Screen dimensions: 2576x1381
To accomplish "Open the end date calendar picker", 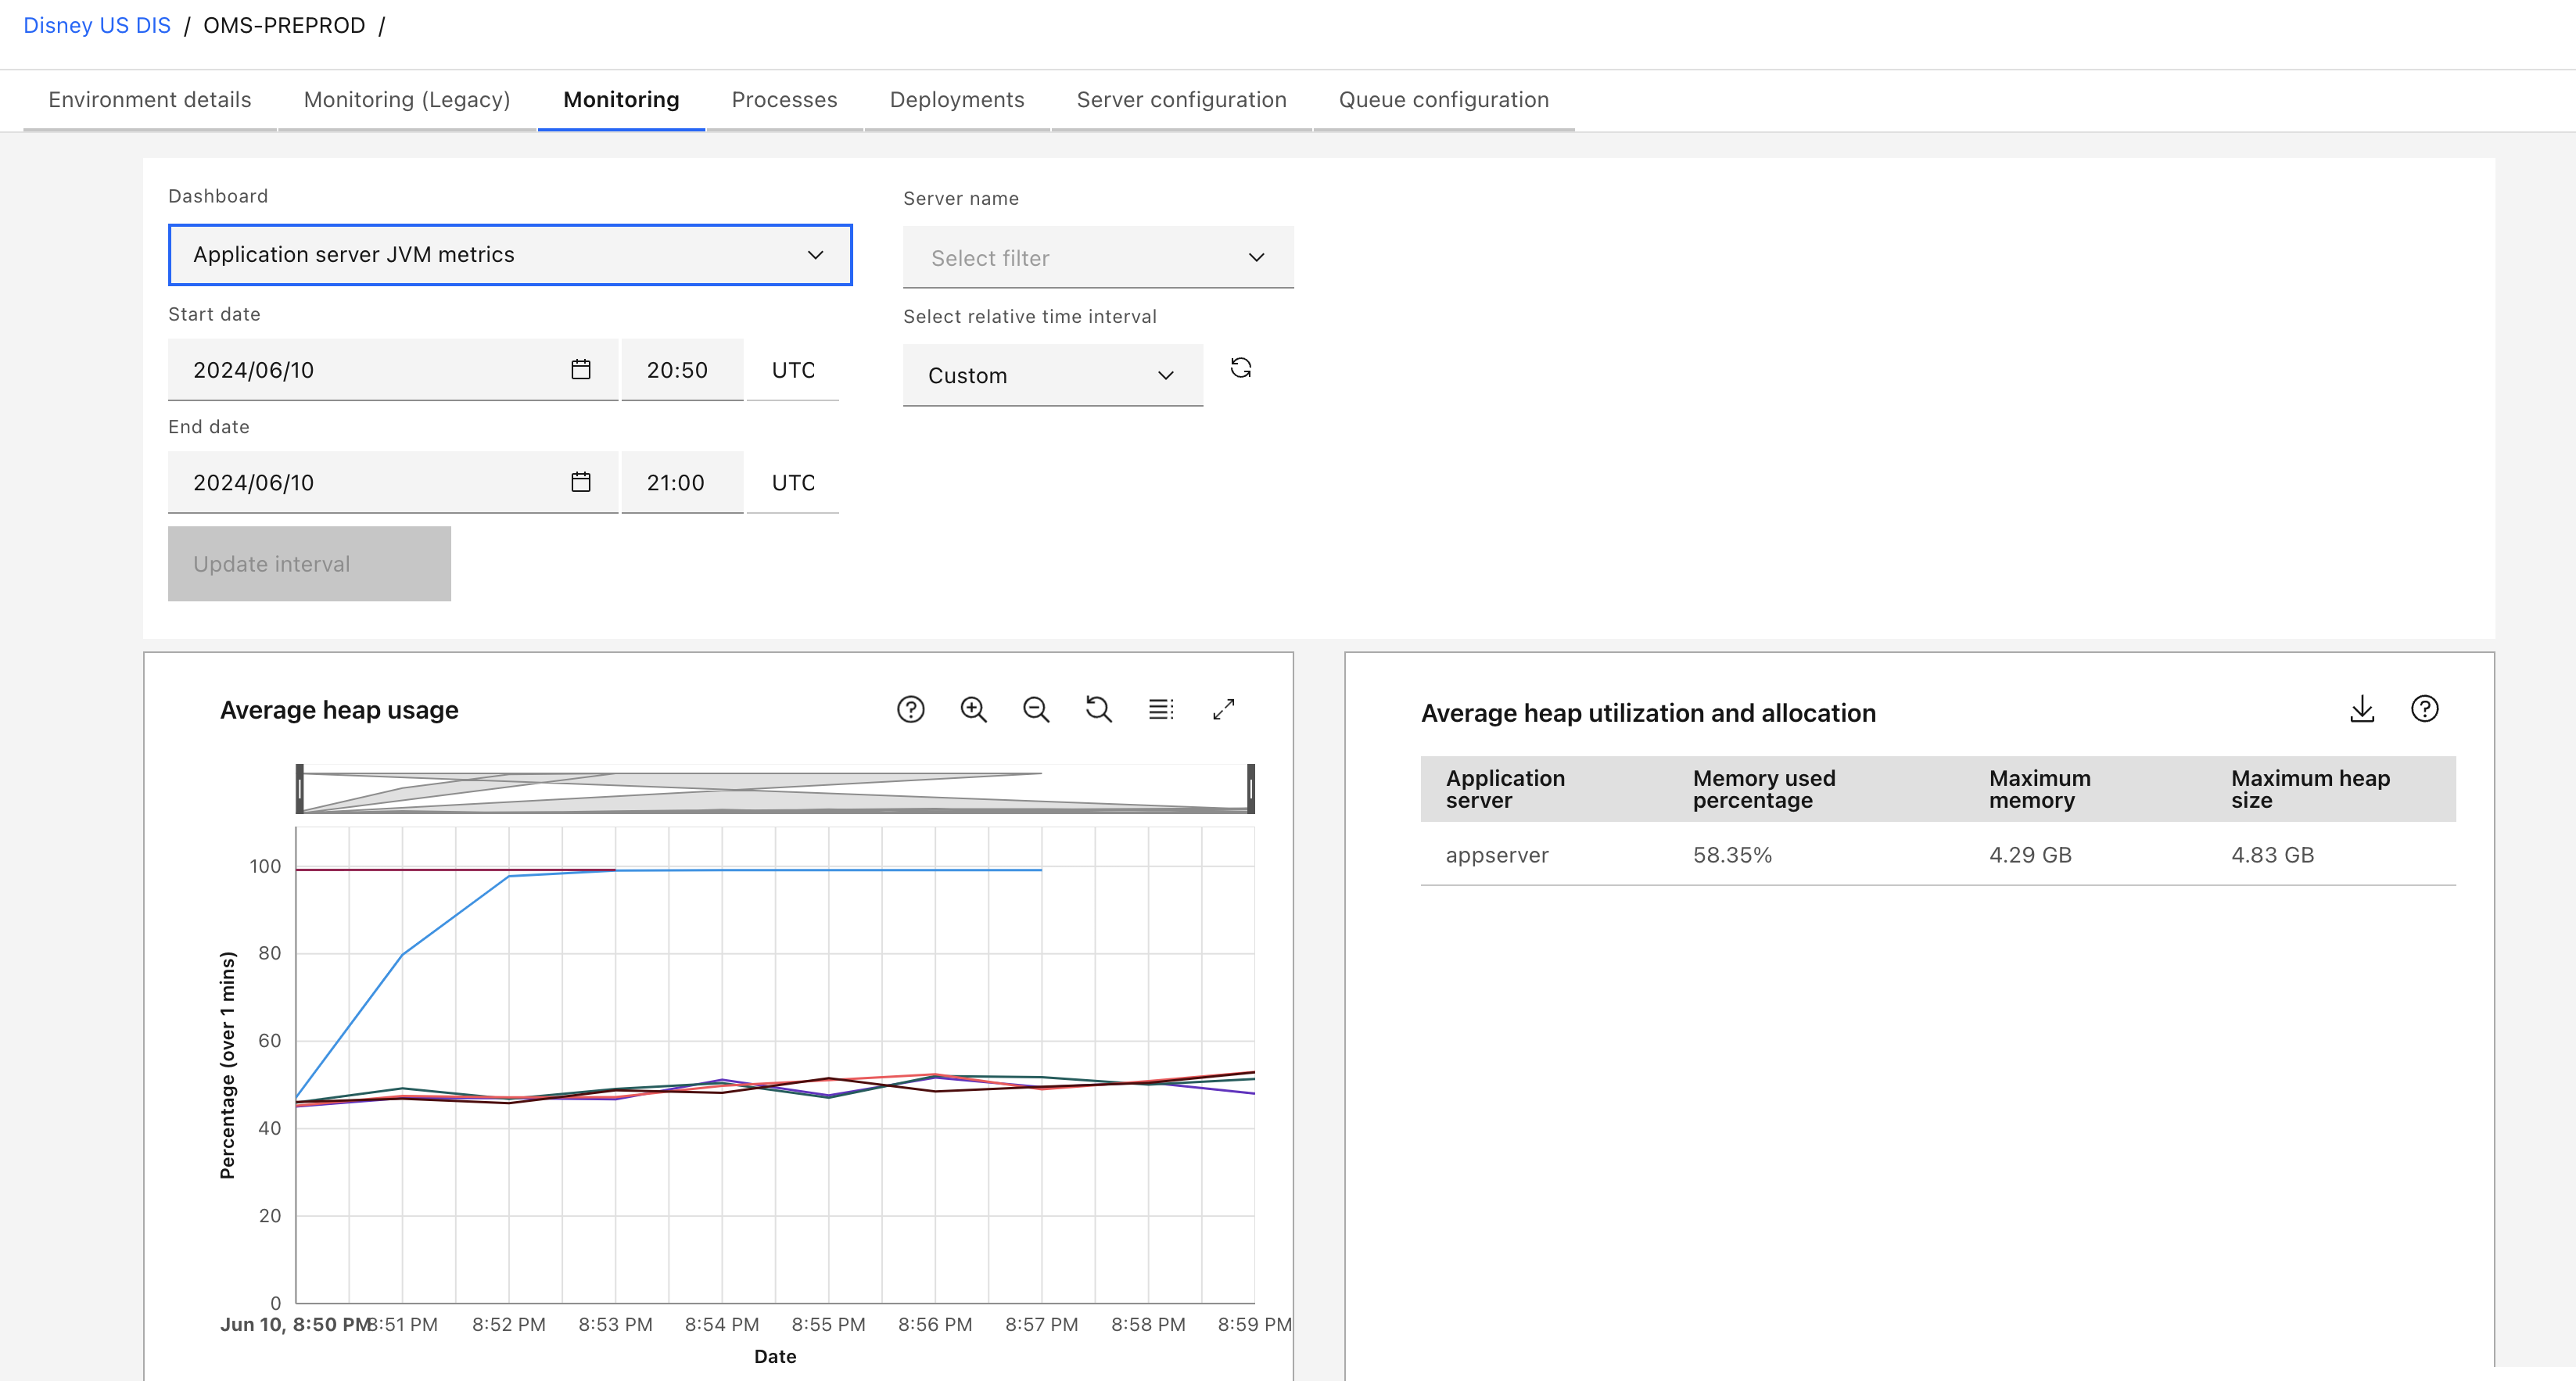I will 580,482.
